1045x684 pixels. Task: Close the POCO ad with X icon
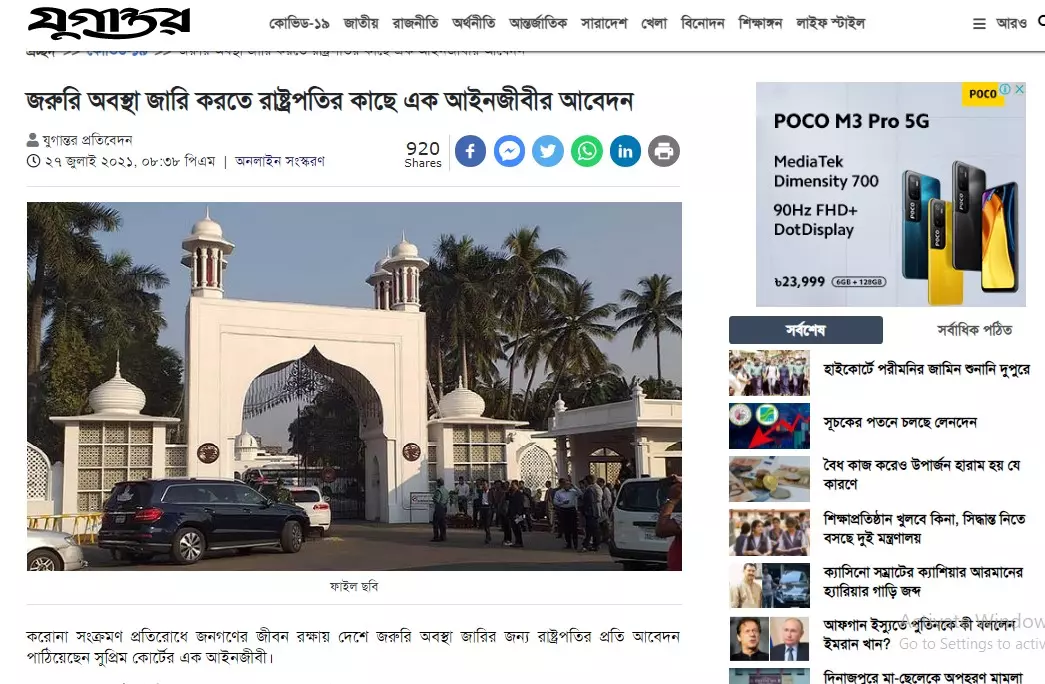click(x=1019, y=89)
